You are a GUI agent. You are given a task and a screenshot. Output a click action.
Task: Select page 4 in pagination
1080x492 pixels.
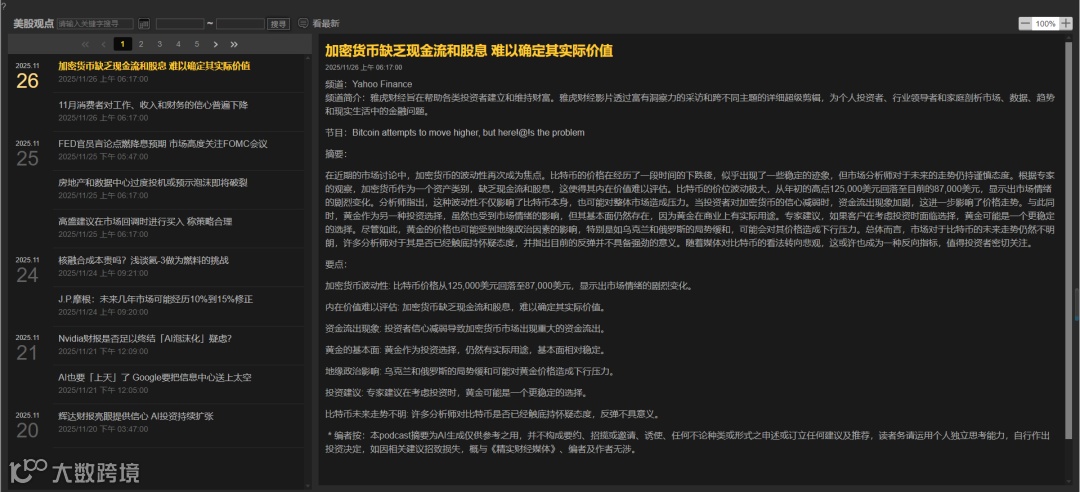click(x=178, y=44)
